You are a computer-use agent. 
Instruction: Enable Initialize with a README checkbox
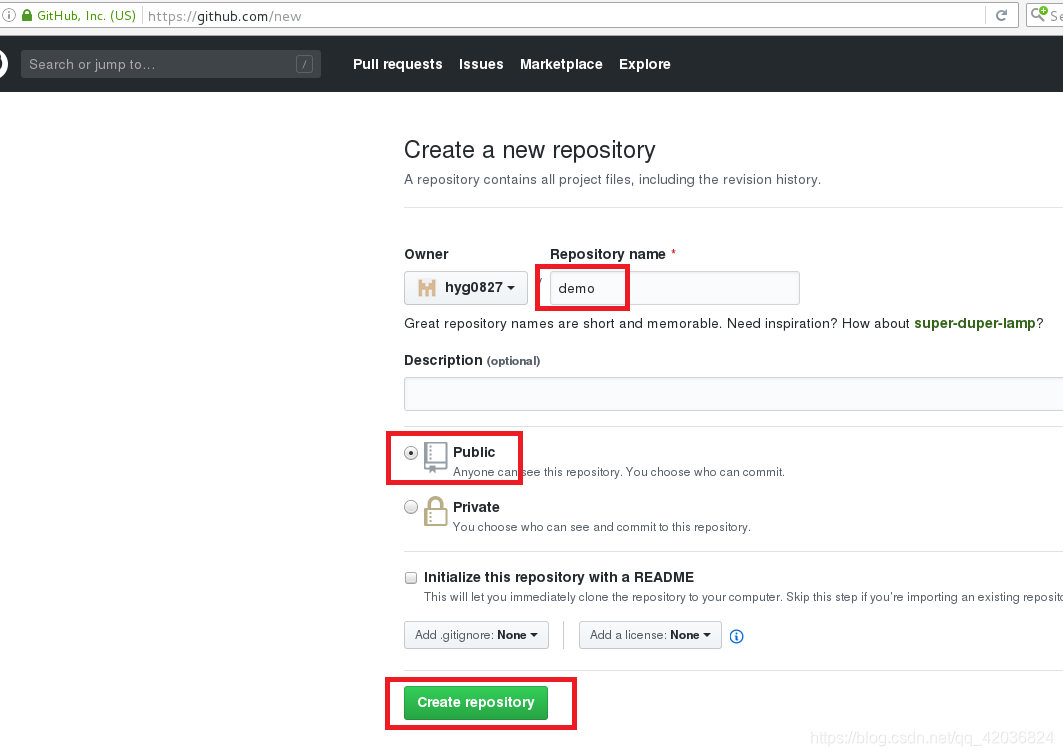411,578
